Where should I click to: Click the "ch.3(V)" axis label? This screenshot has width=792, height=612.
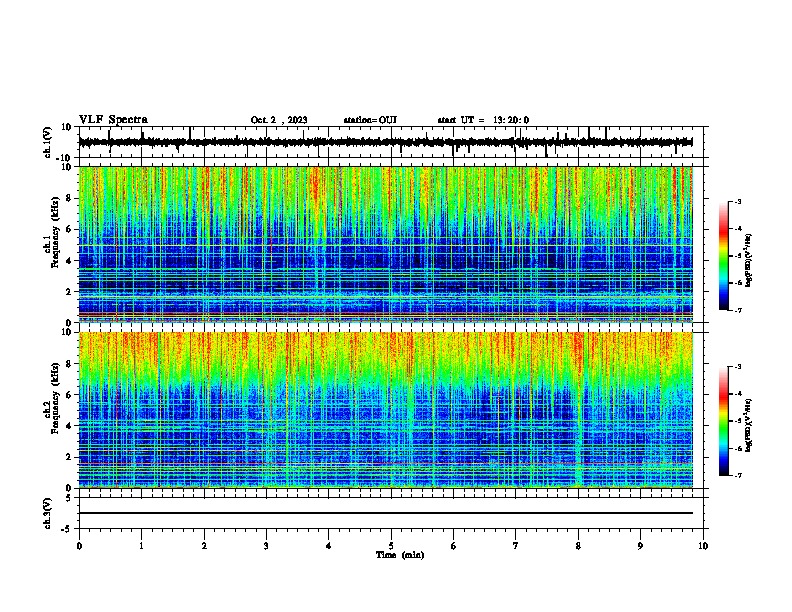[48, 513]
